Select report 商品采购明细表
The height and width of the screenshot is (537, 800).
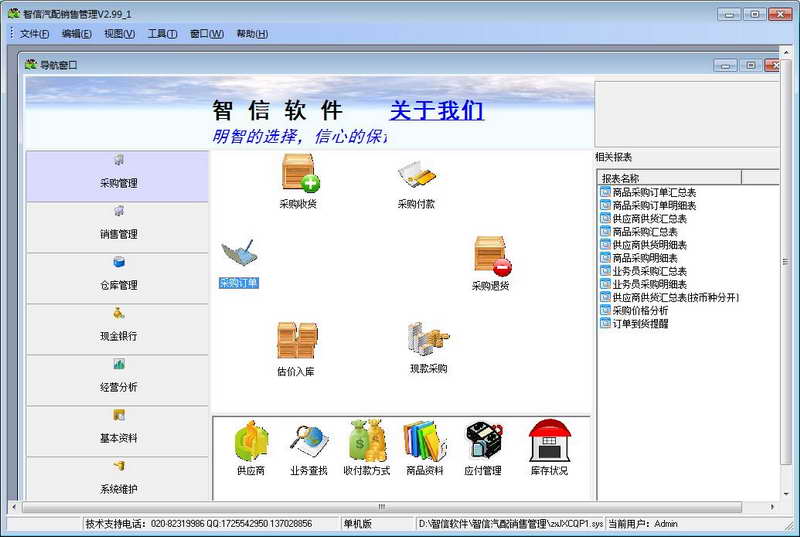[x=639, y=258]
